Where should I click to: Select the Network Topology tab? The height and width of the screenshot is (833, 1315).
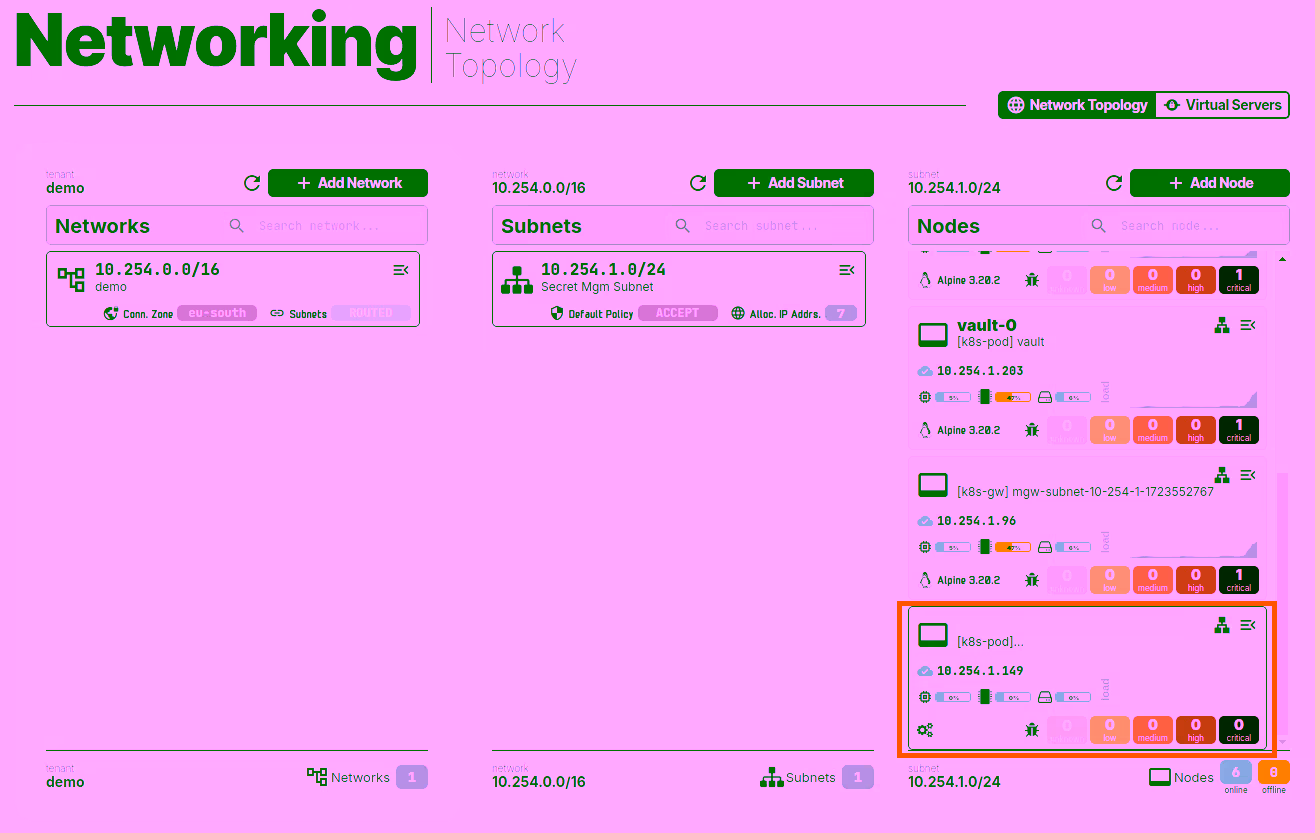click(1077, 104)
